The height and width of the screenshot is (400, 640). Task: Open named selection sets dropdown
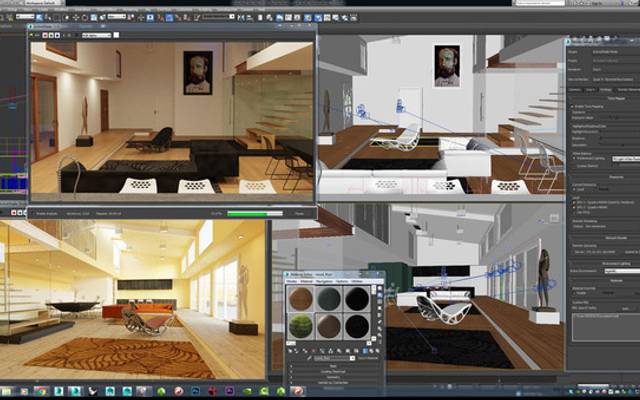(219, 17)
